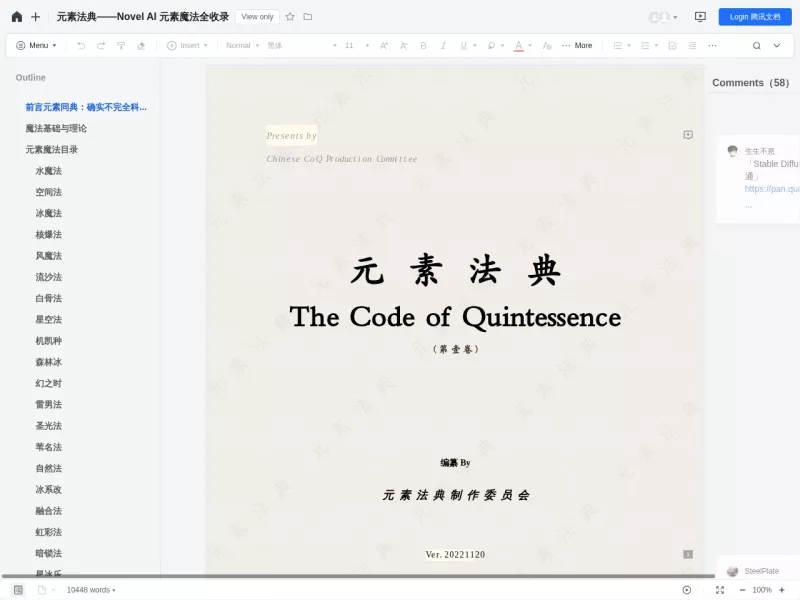Screen dimensions: 800x600
Task: Open the Normal paragraph style dropdown
Action: tap(243, 45)
